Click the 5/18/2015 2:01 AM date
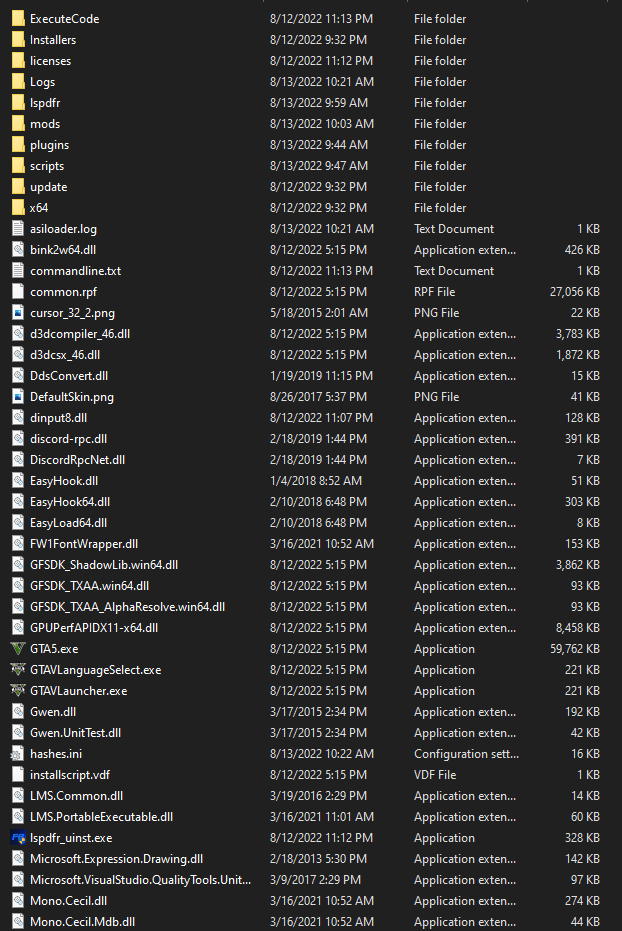 pyautogui.click(x=319, y=313)
